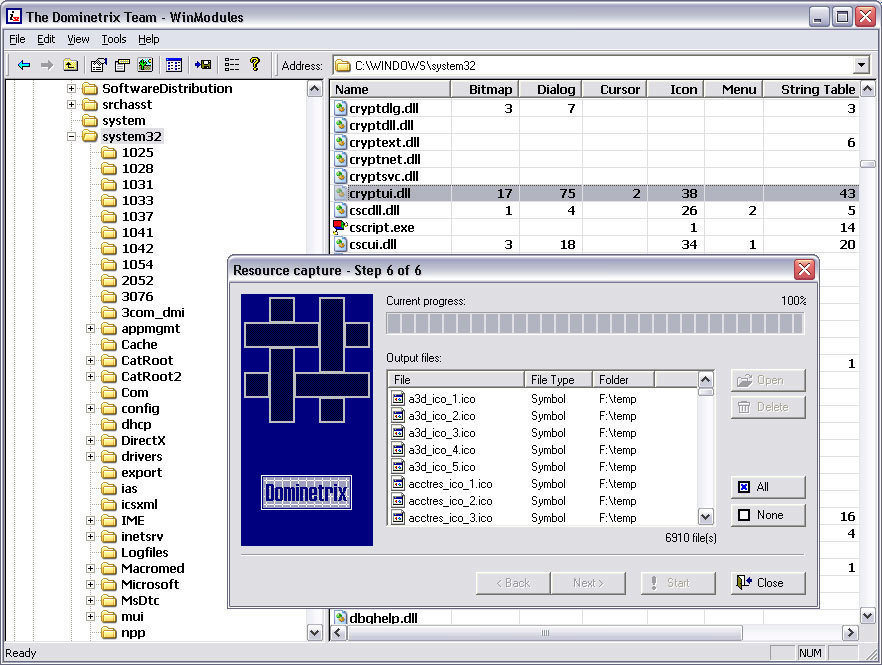This screenshot has width=882, height=665.
Task: Open the Edit menu
Action: click(x=46, y=39)
